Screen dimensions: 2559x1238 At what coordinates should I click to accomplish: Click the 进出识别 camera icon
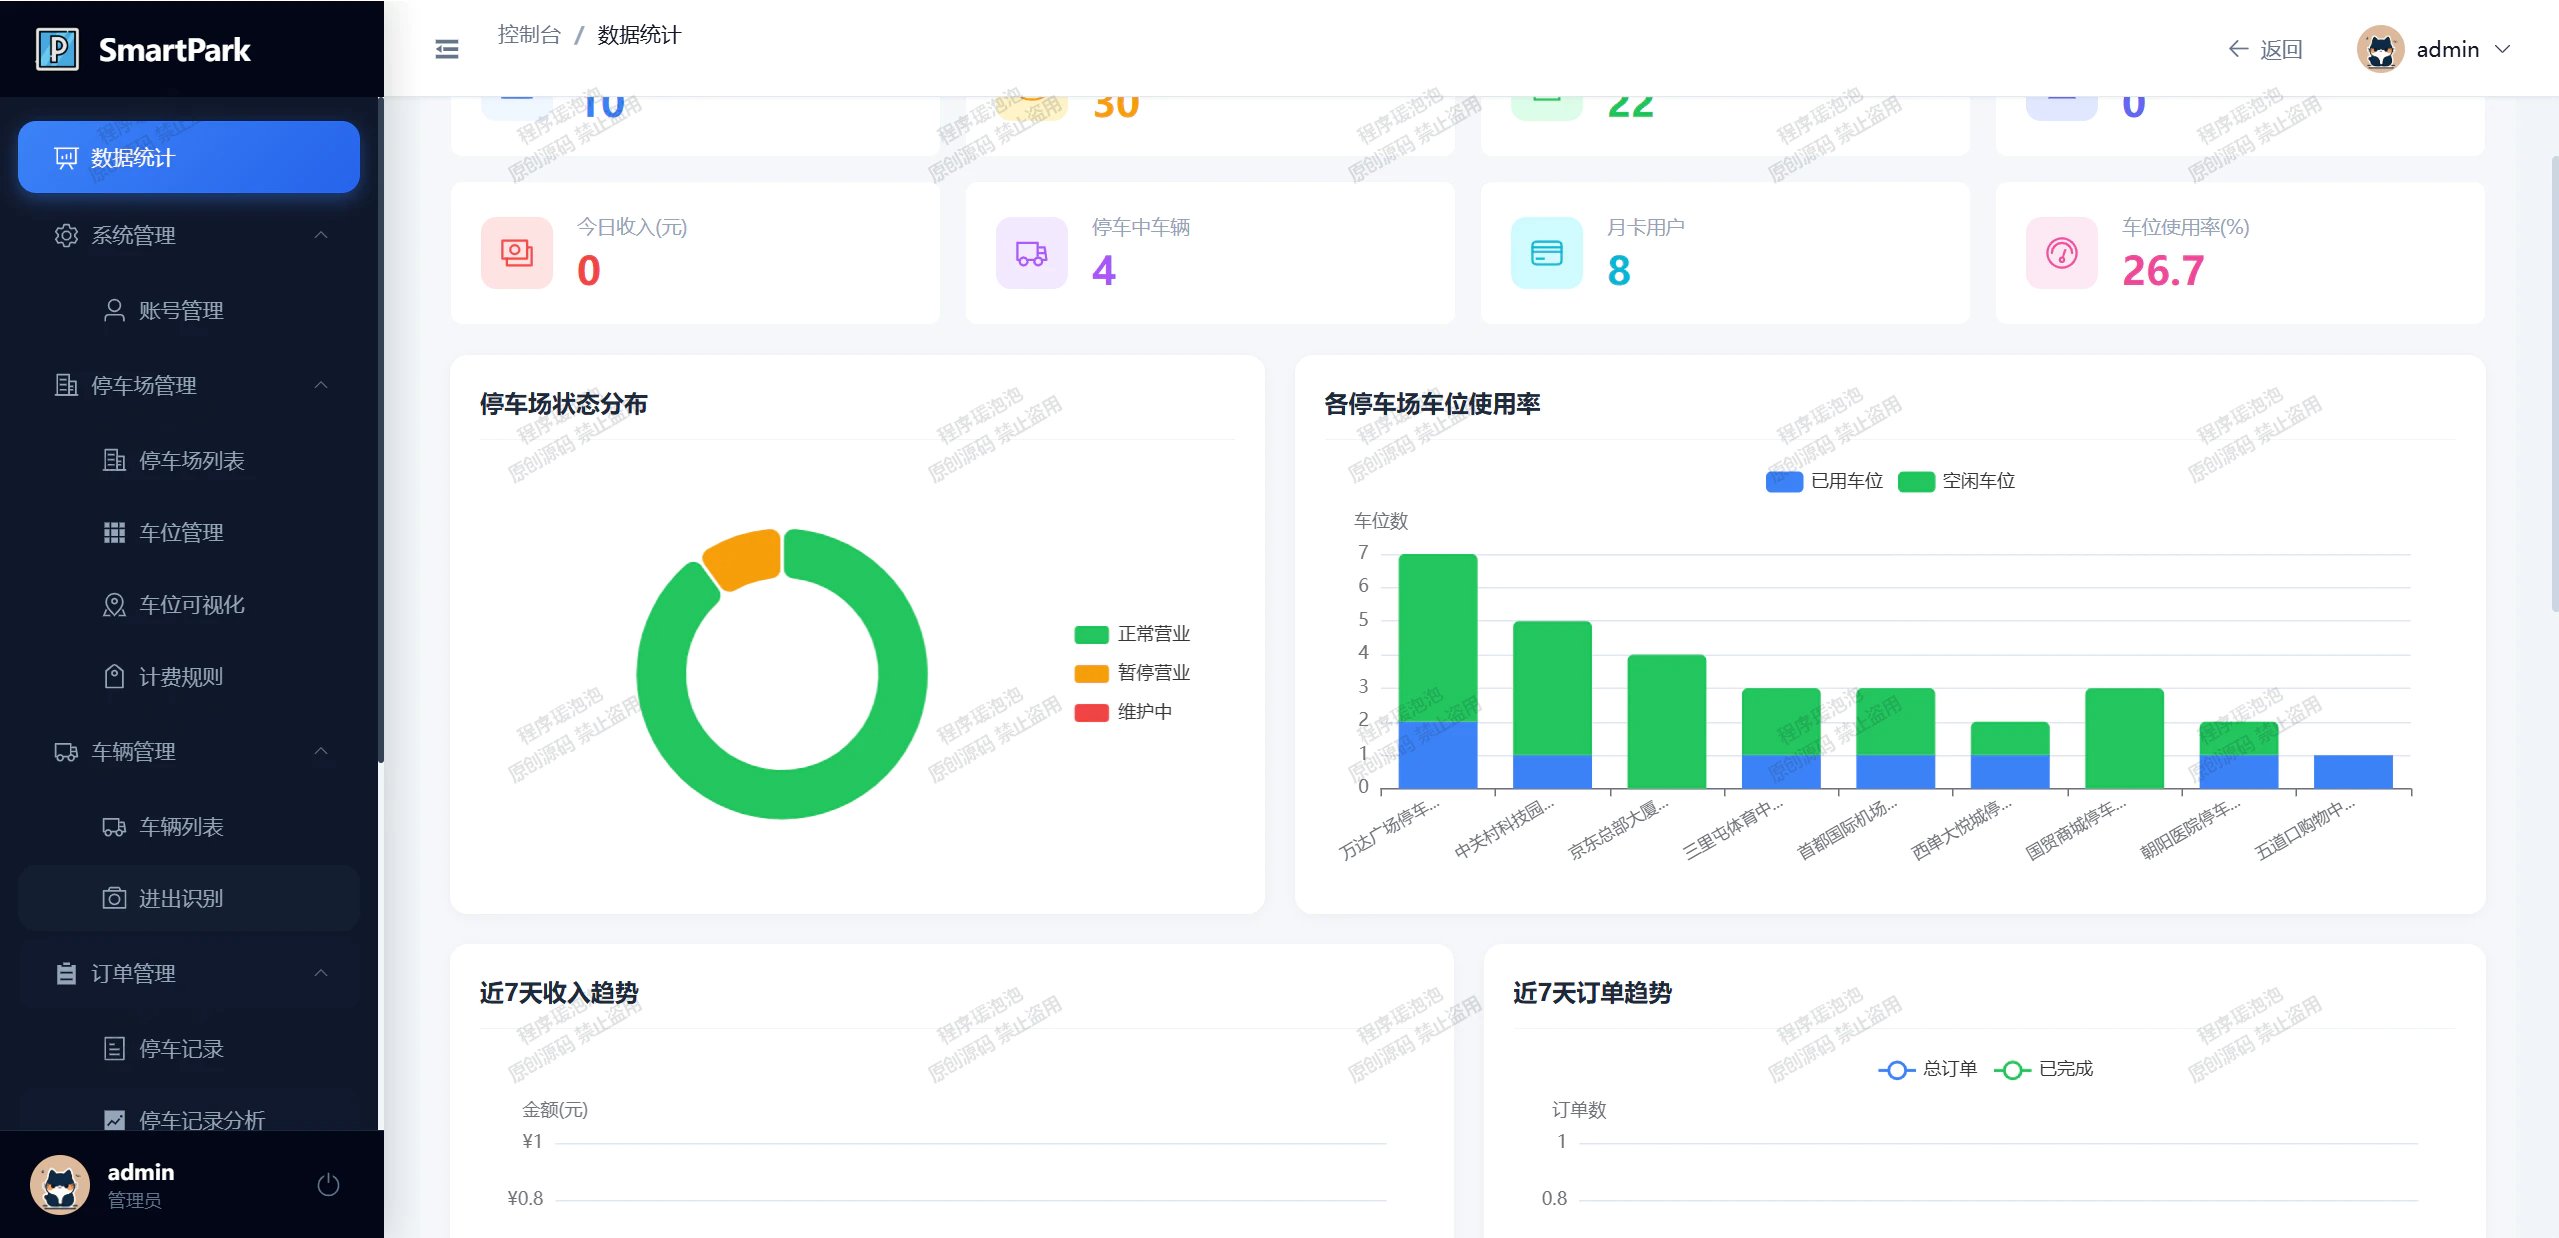[x=114, y=898]
